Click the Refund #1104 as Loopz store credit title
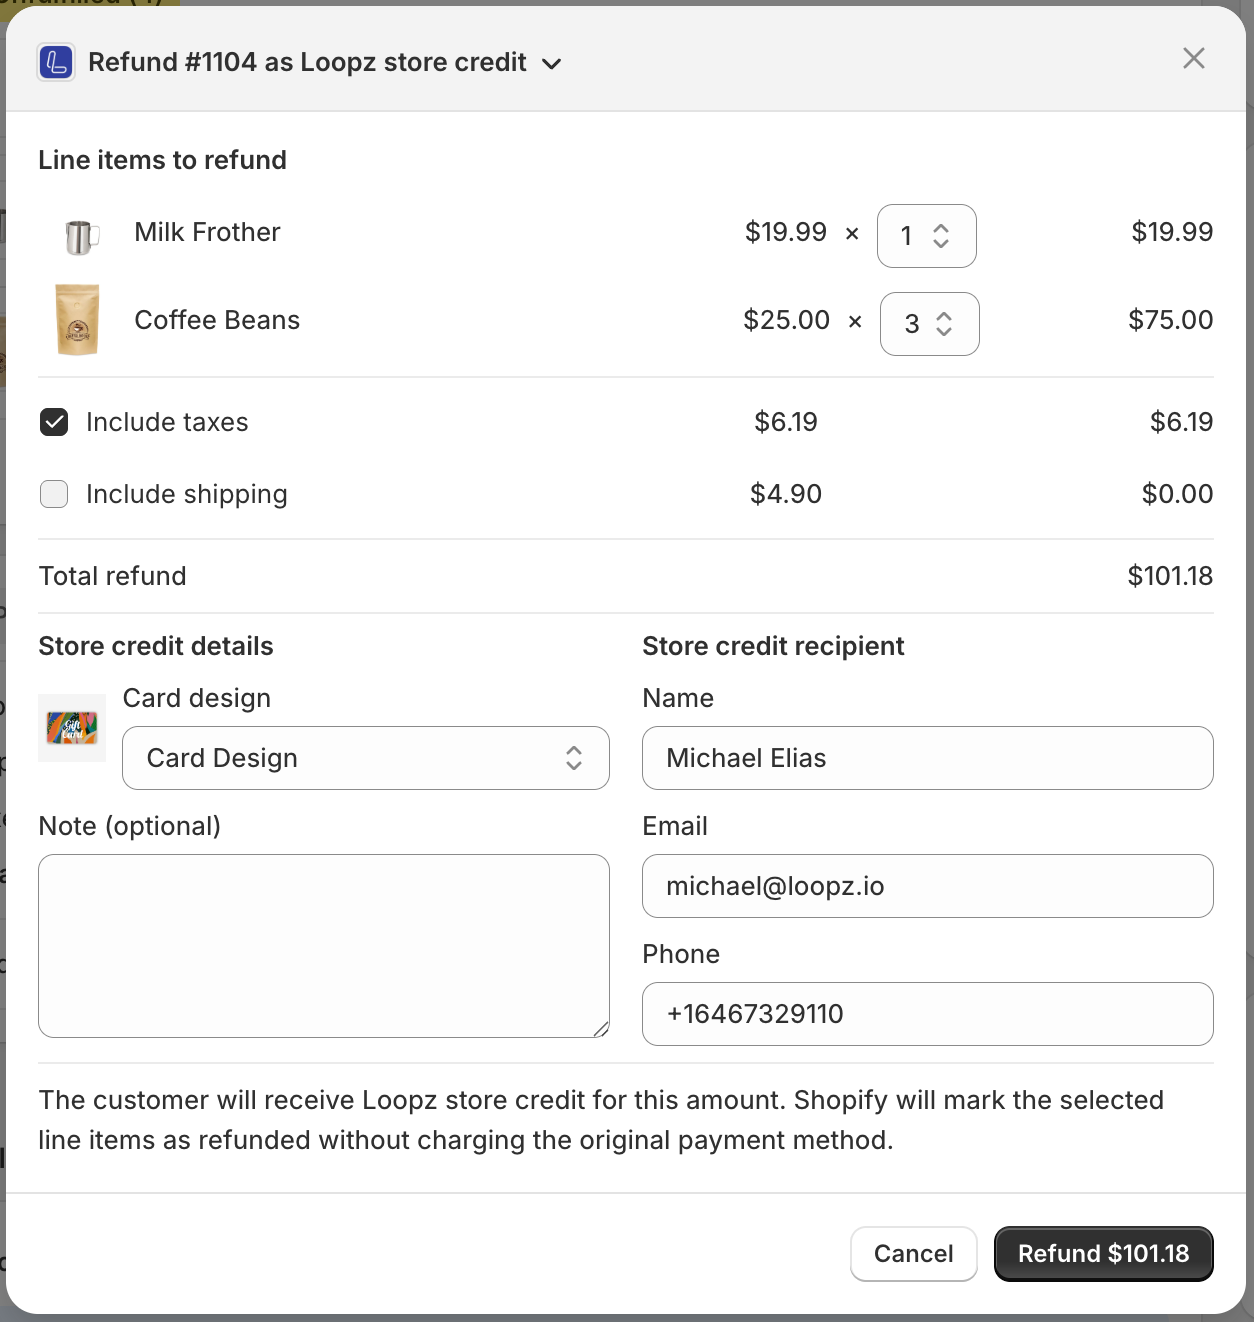 pos(307,62)
